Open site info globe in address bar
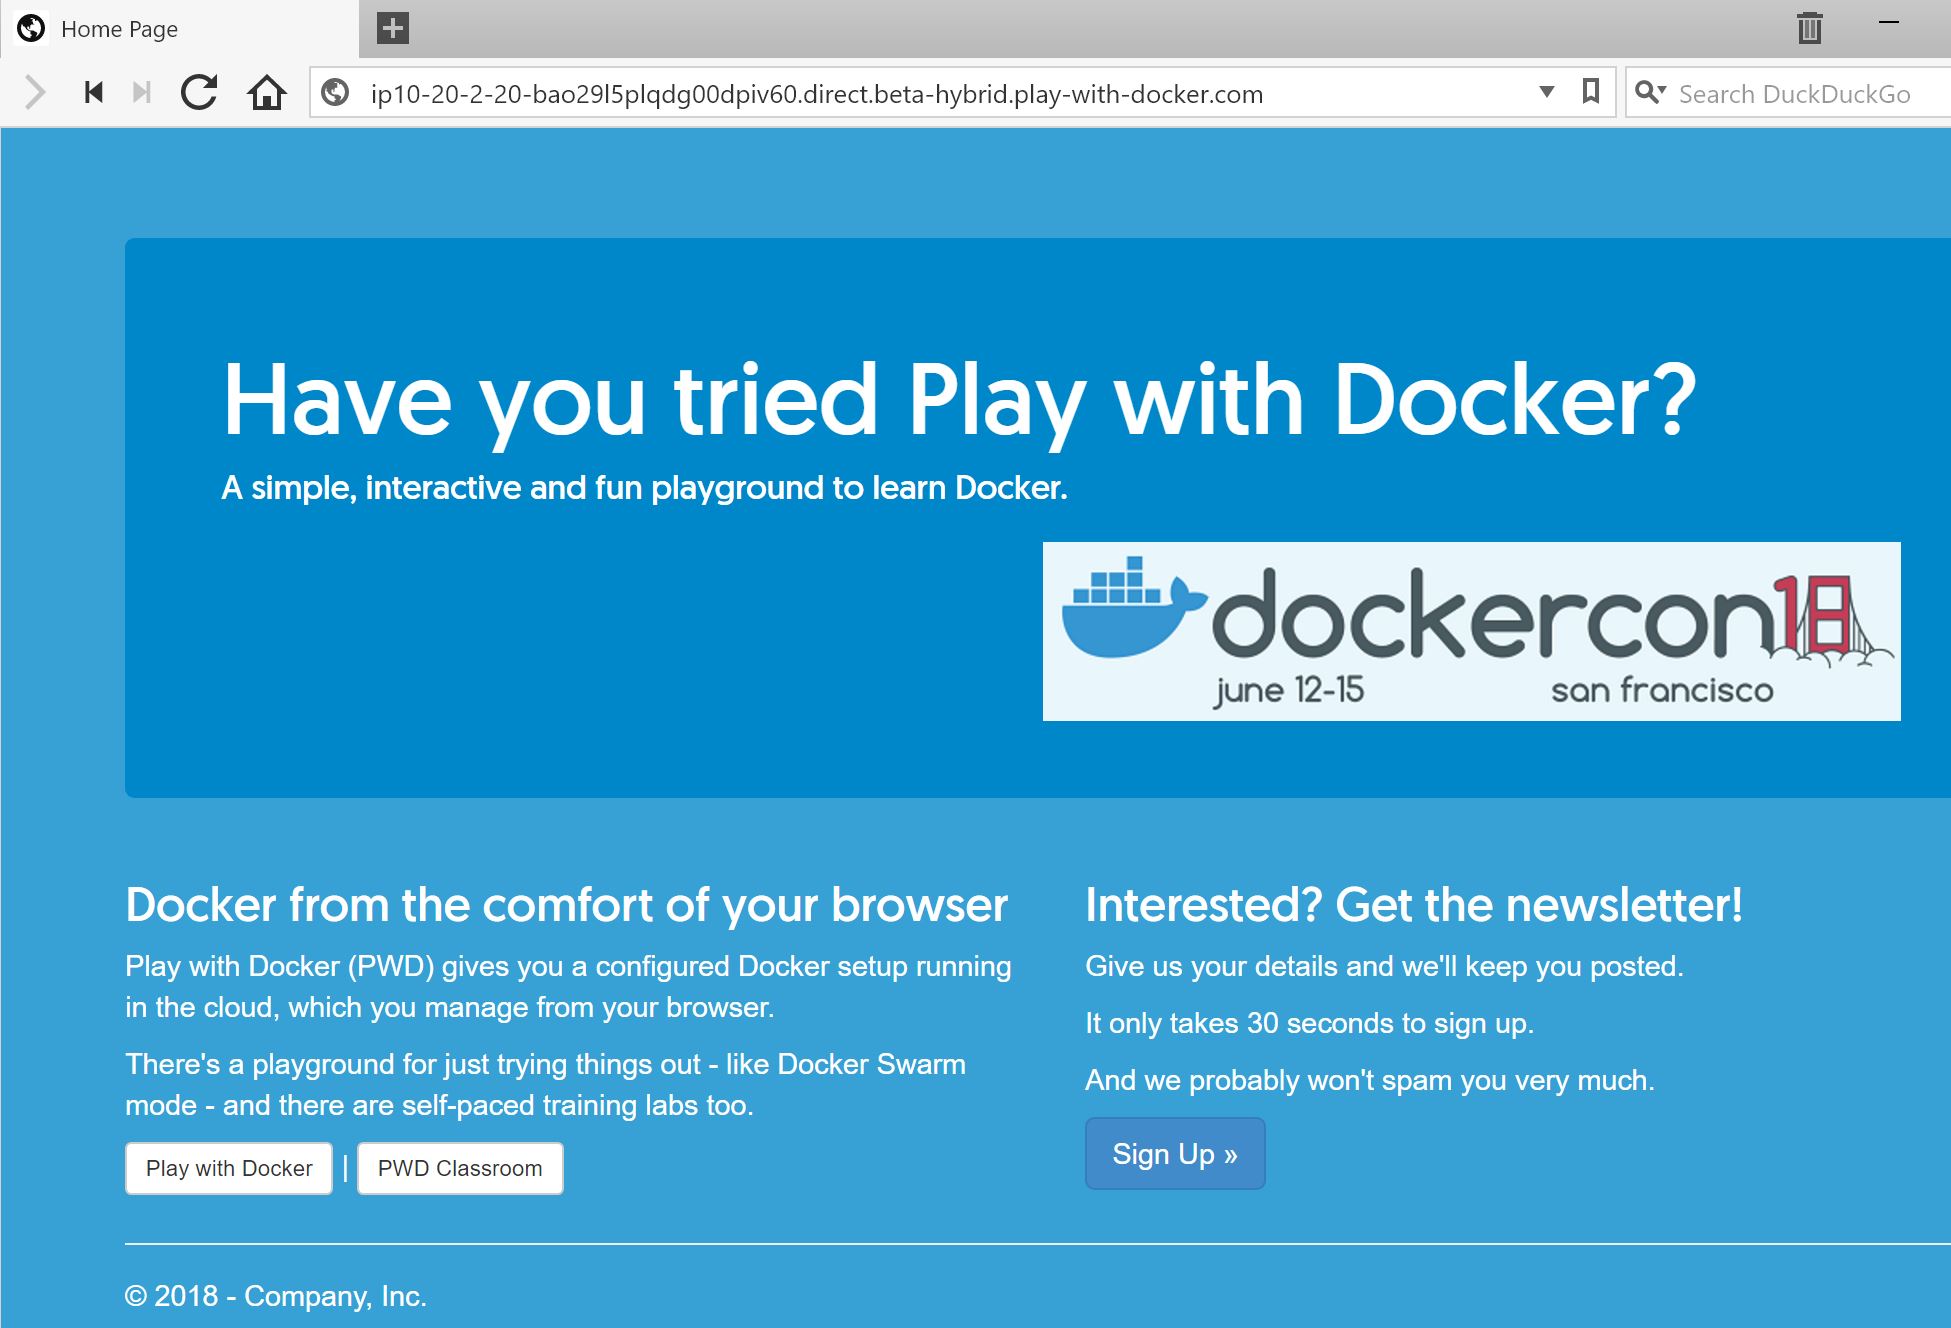The height and width of the screenshot is (1328, 1951). tap(335, 93)
